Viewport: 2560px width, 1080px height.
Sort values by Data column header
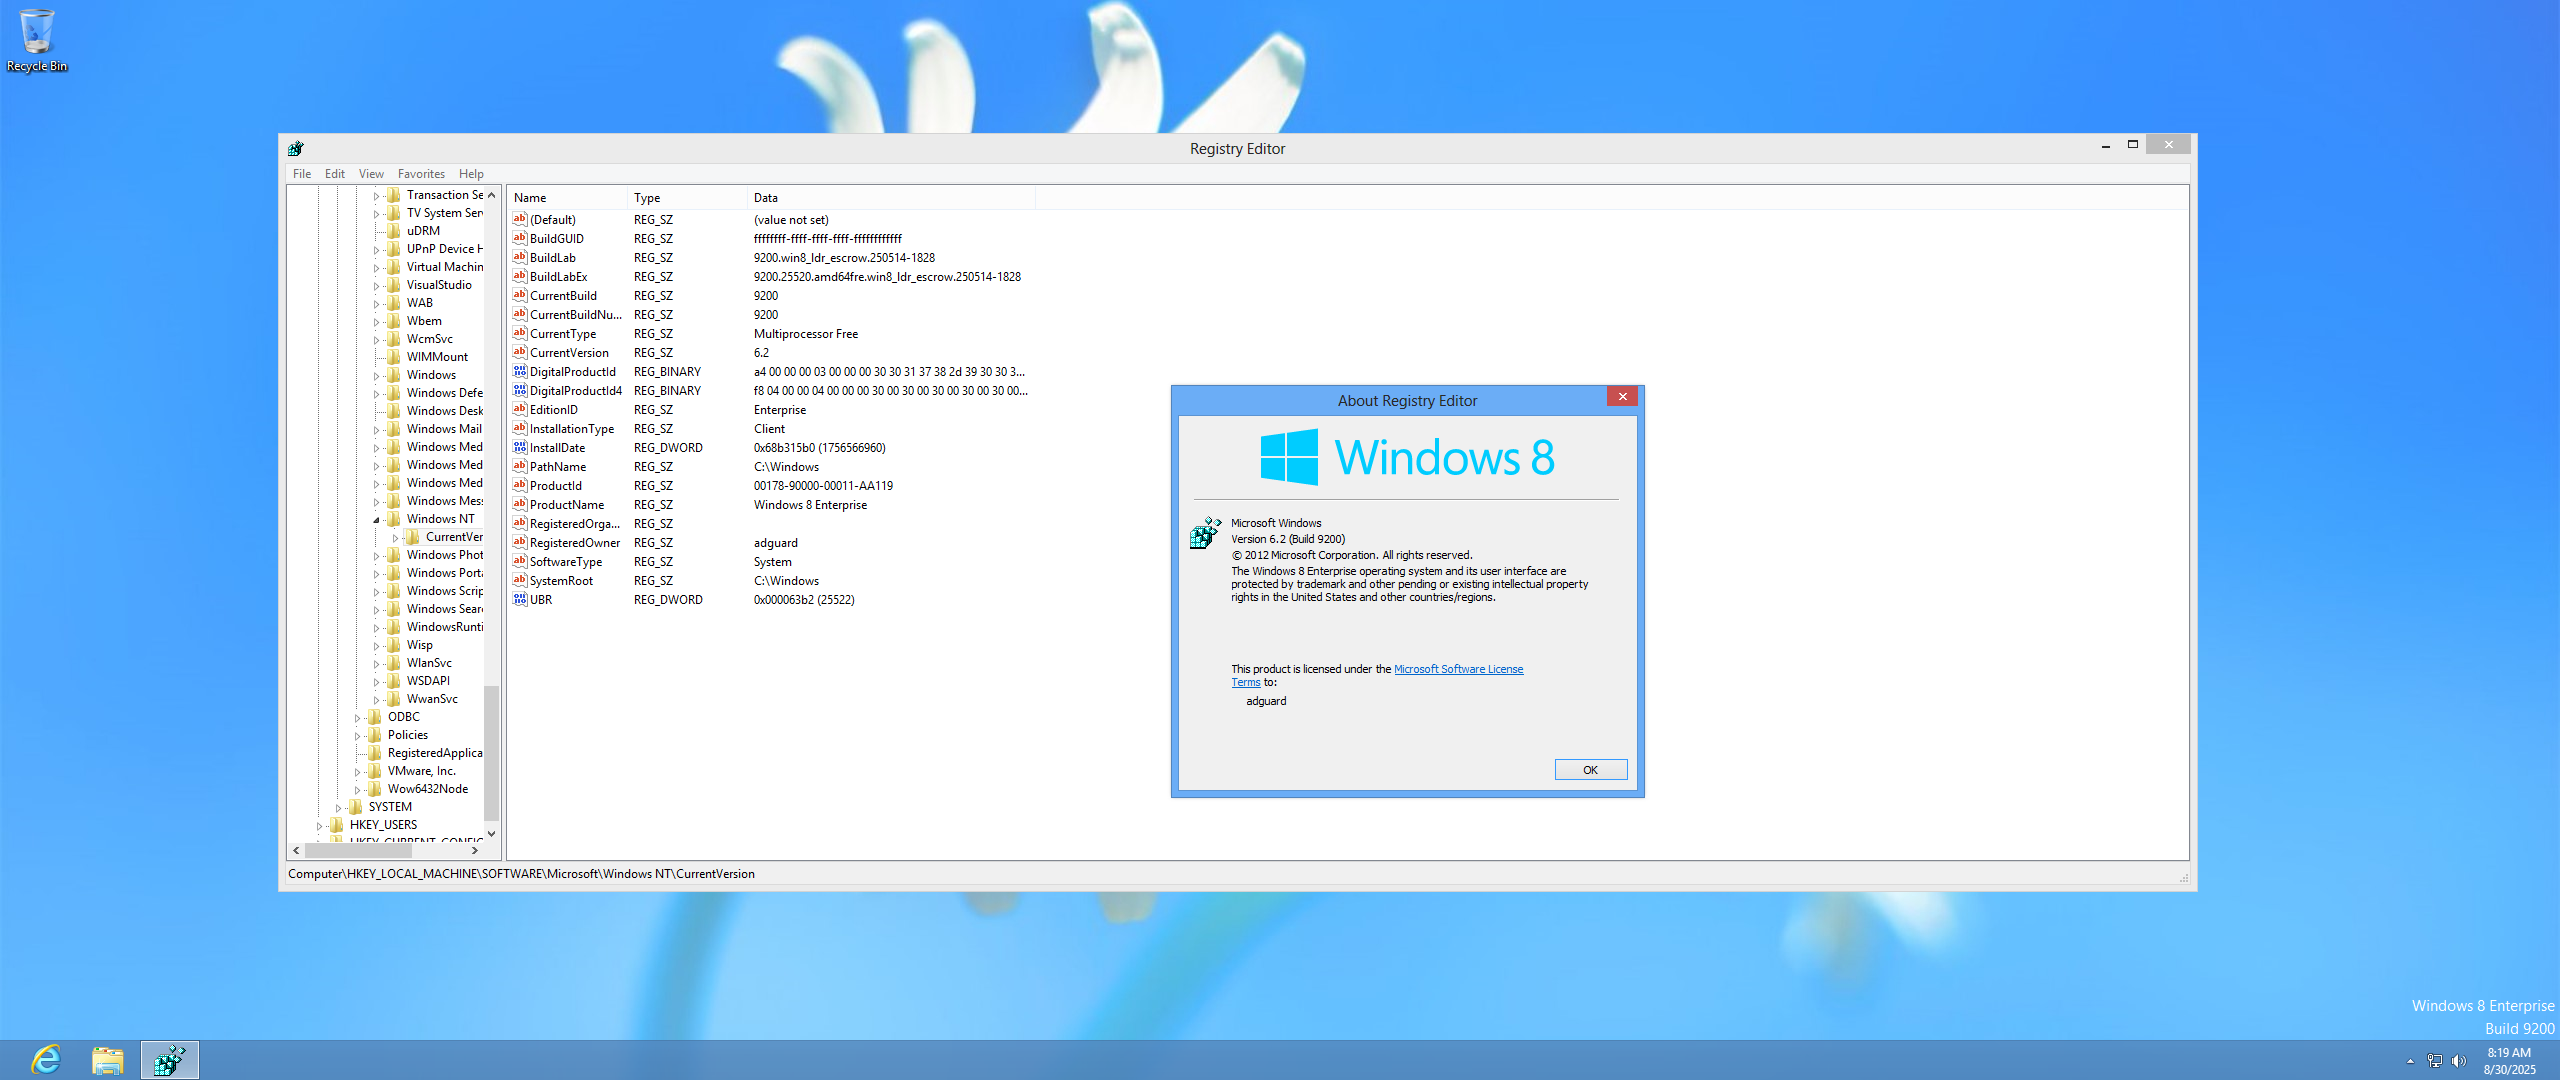click(891, 198)
